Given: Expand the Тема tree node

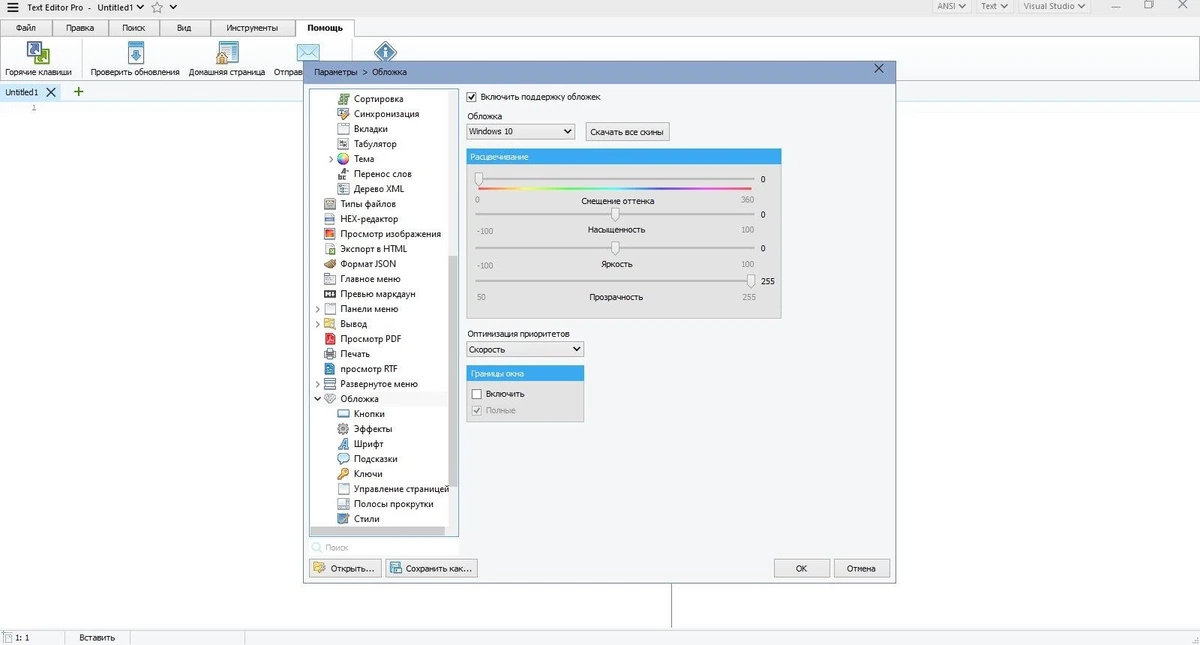Looking at the screenshot, I should click(331, 159).
